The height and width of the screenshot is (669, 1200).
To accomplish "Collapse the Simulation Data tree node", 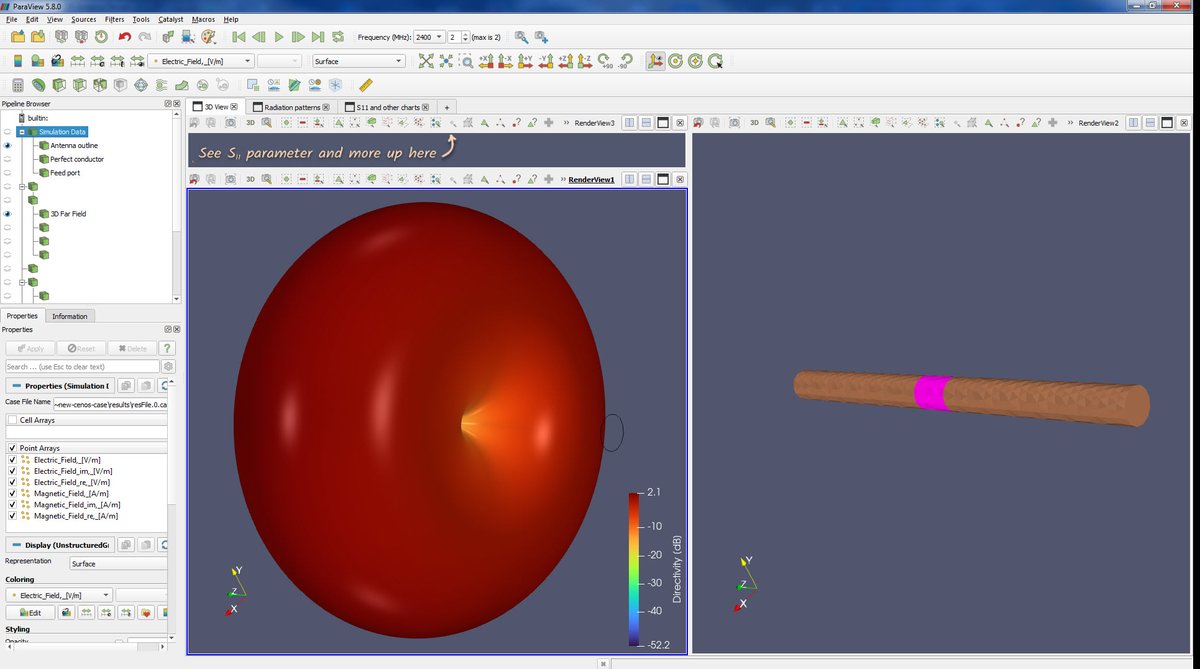I will point(21,132).
